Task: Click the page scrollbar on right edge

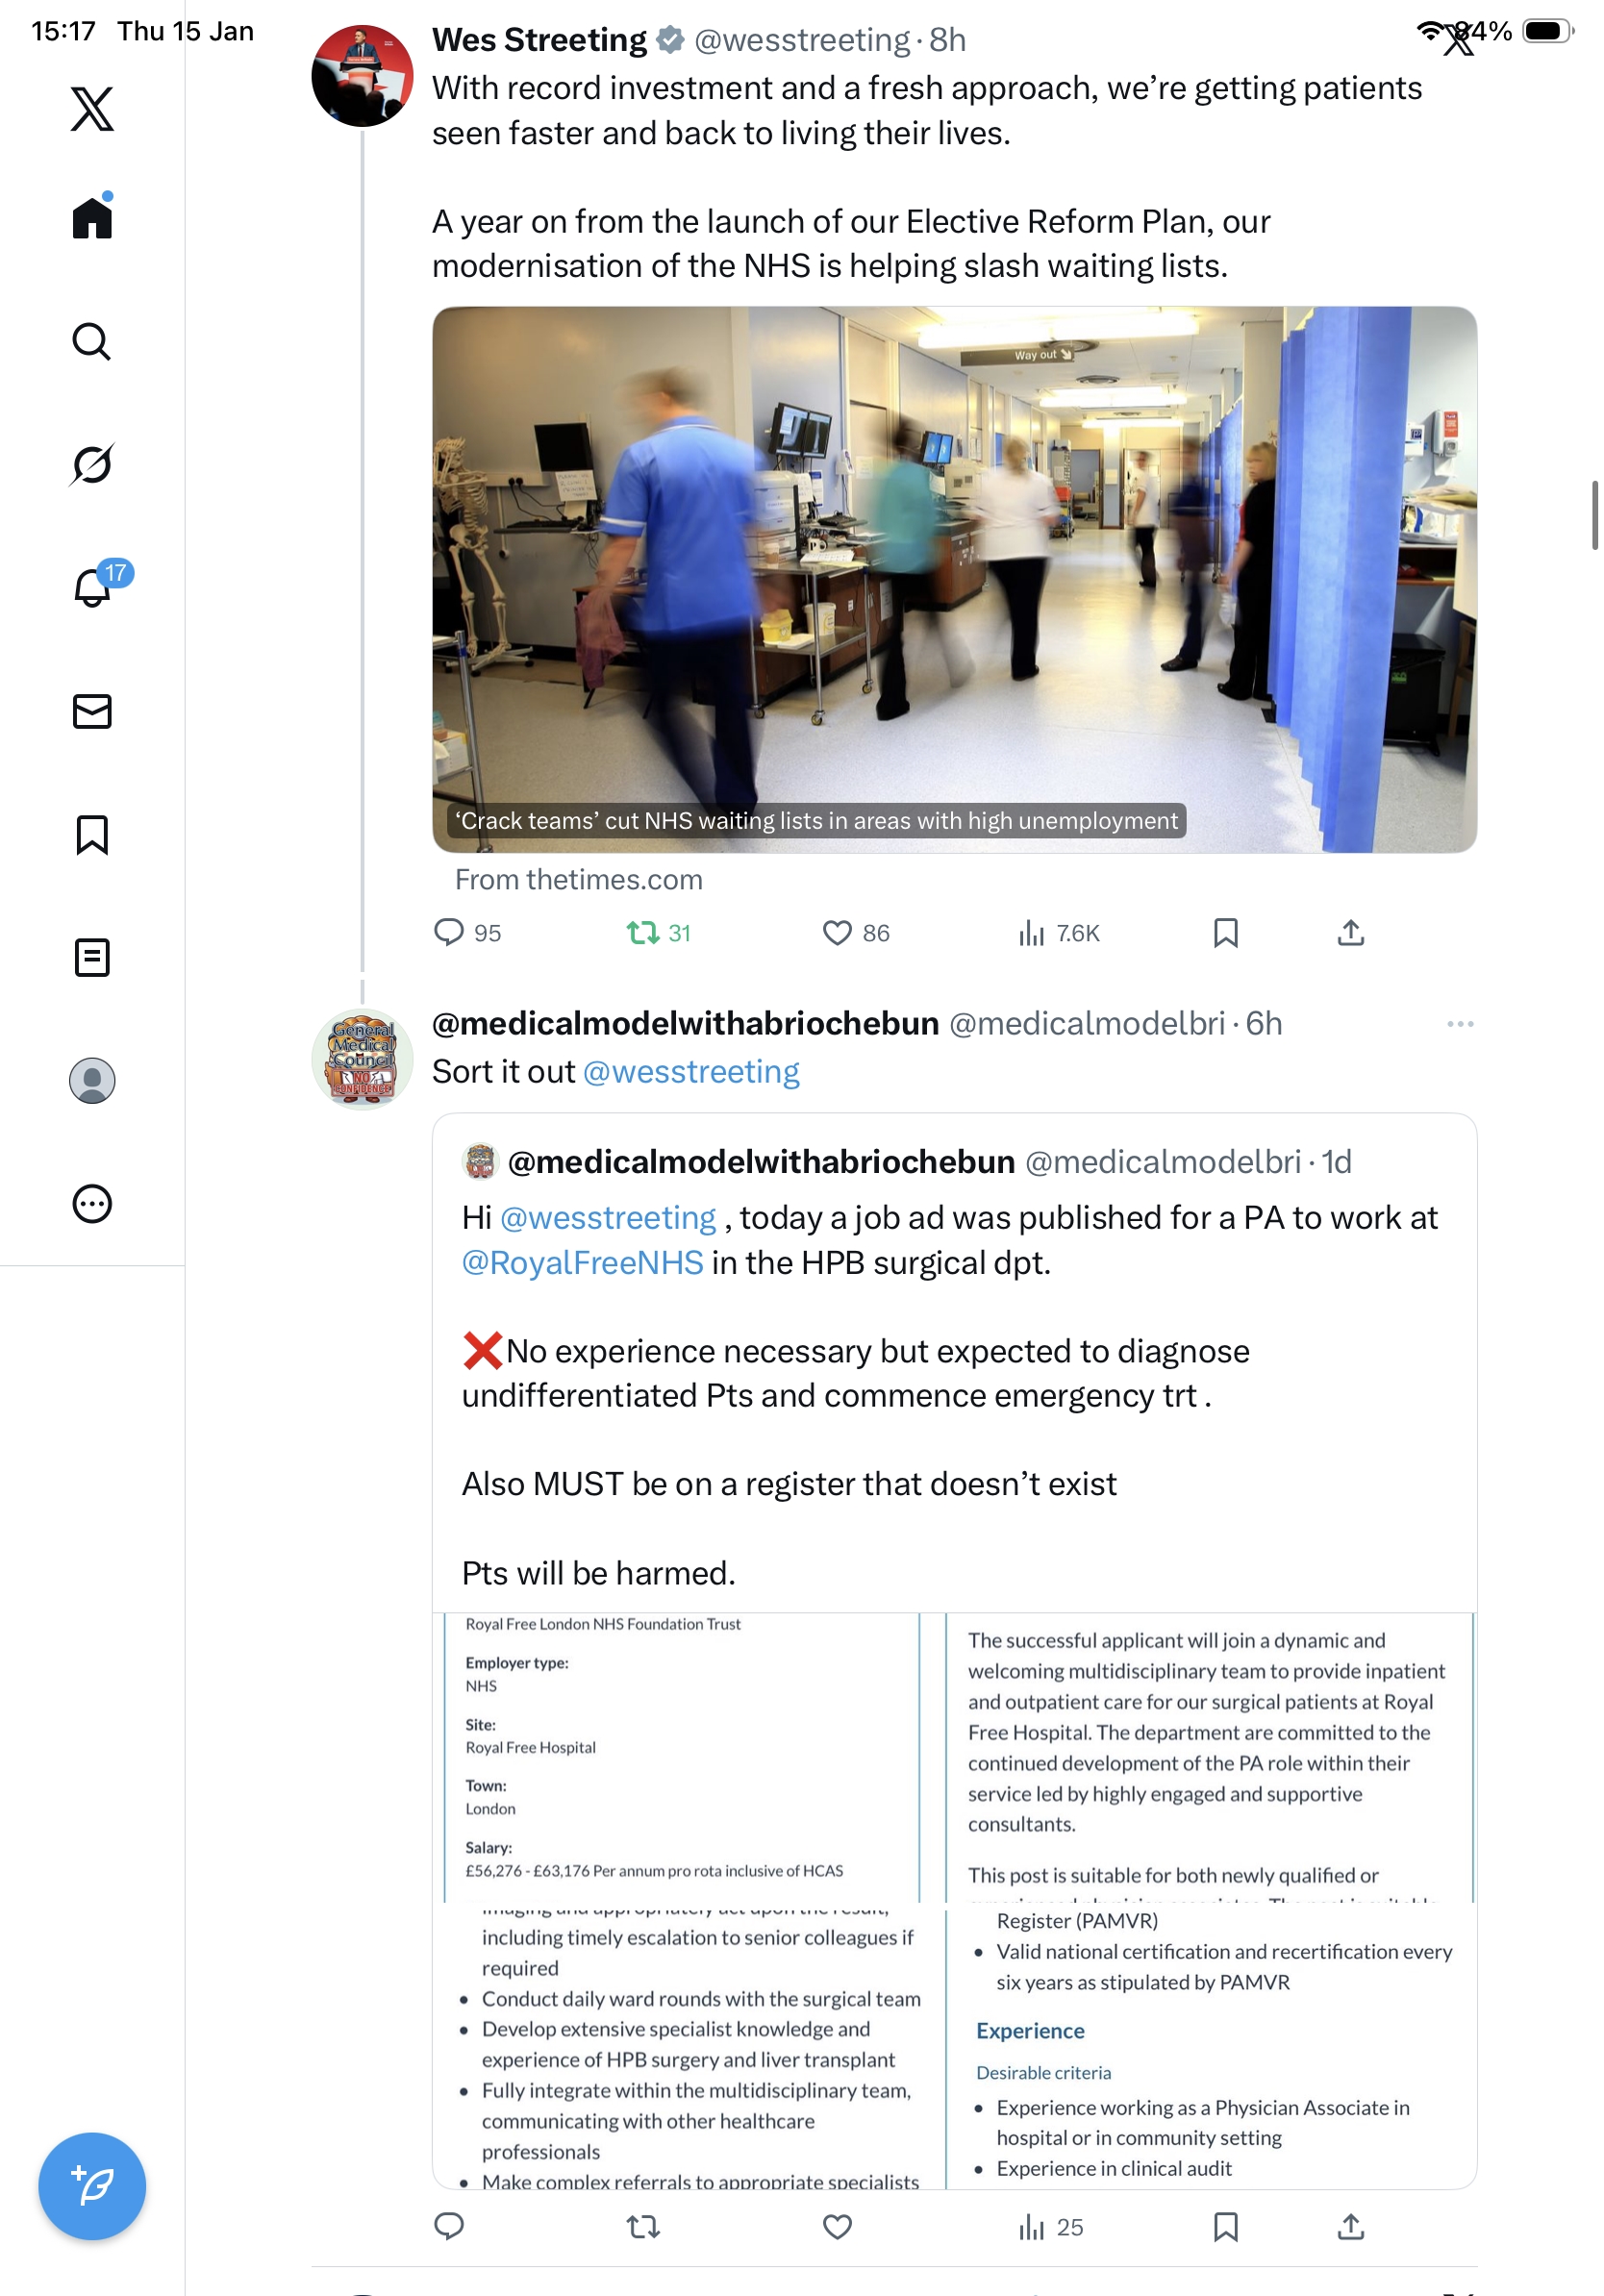Action: (1595, 515)
